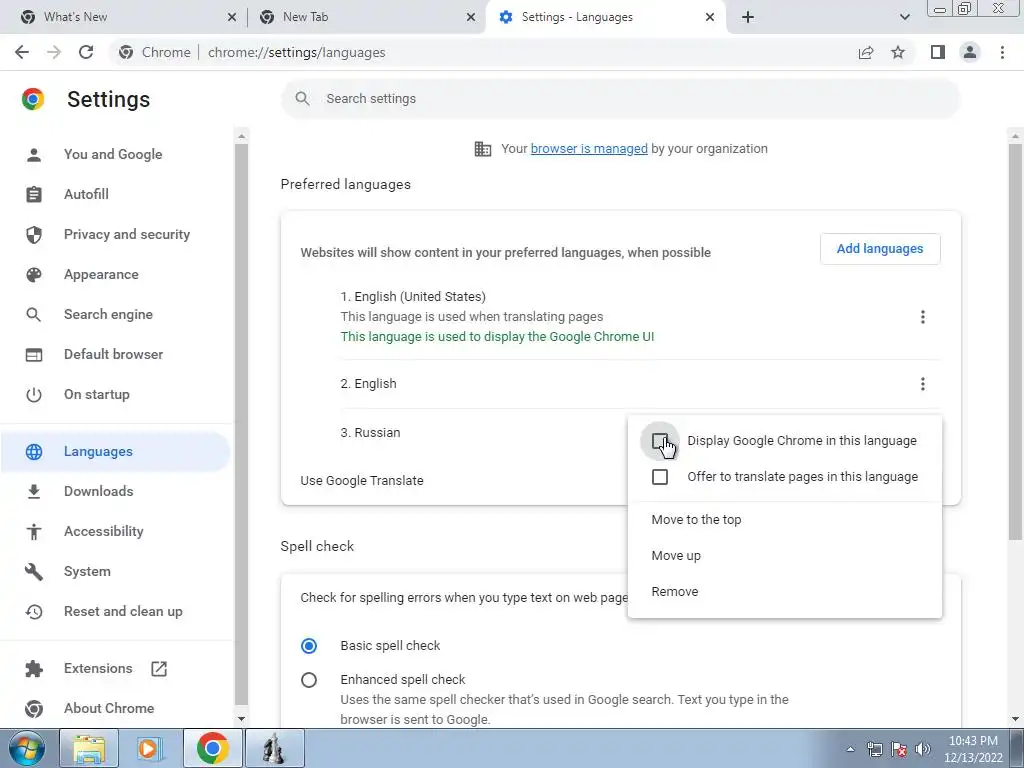Reload the current page
Image resolution: width=1024 pixels, height=768 pixels.
pyautogui.click(x=86, y=52)
